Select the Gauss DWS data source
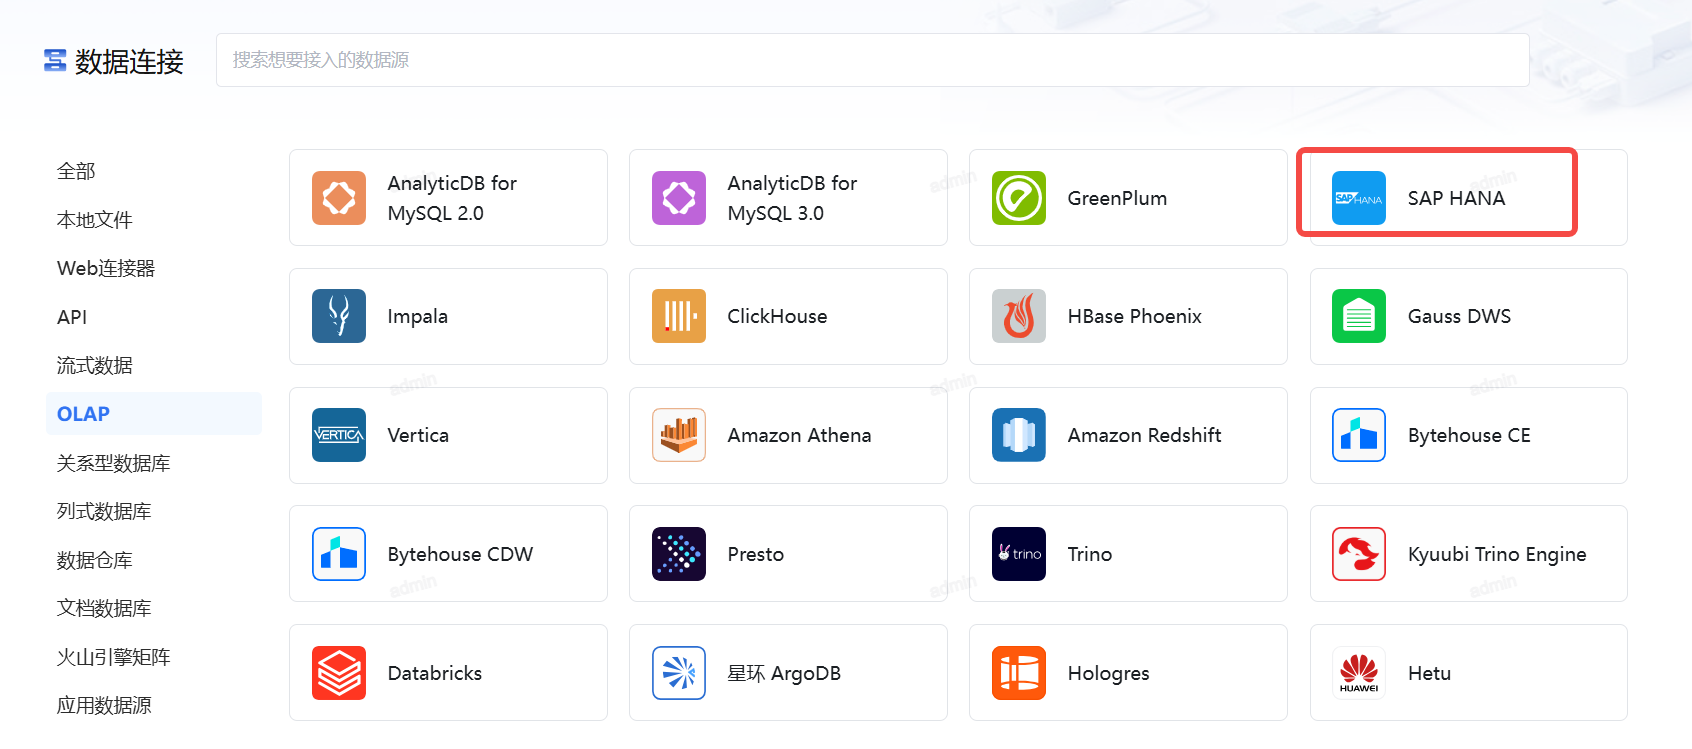Image resolution: width=1692 pixels, height=749 pixels. tap(1468, 316)
